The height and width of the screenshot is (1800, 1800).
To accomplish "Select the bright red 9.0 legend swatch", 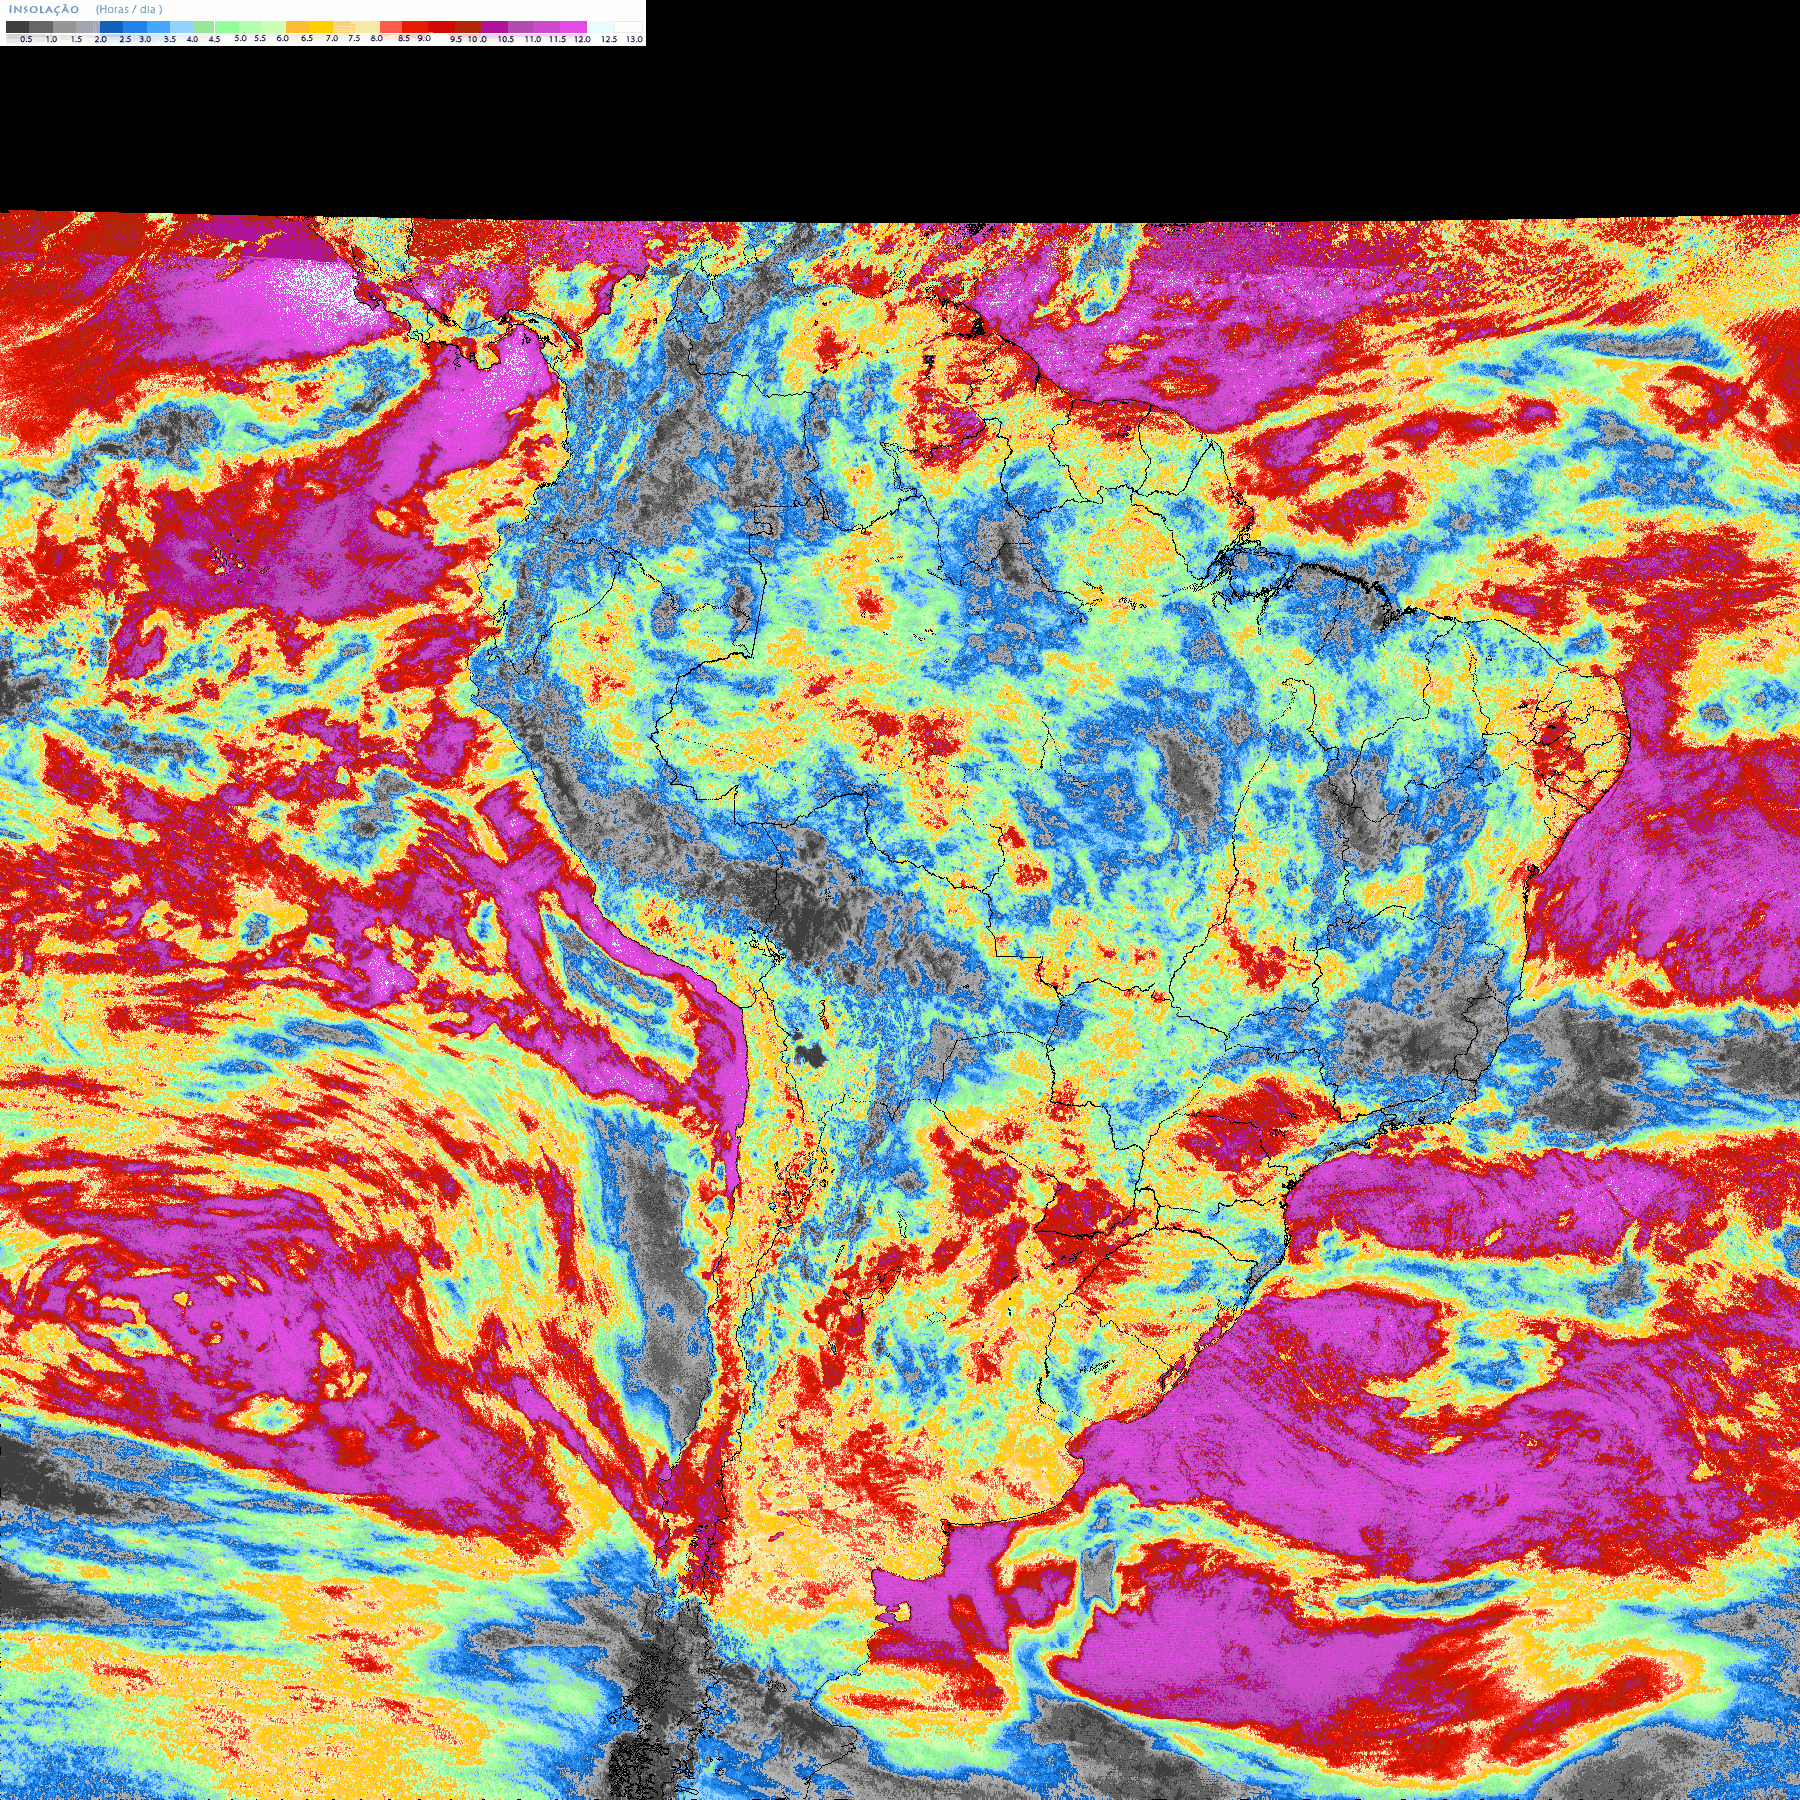I will click(x=415, y=27).
